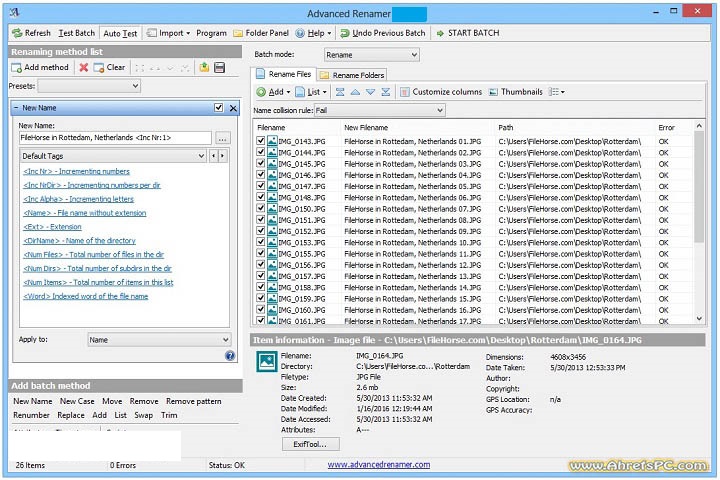This screenshot has width=720, height=480.
Task: Add the New Case batch method
Action: click(77, 401)
